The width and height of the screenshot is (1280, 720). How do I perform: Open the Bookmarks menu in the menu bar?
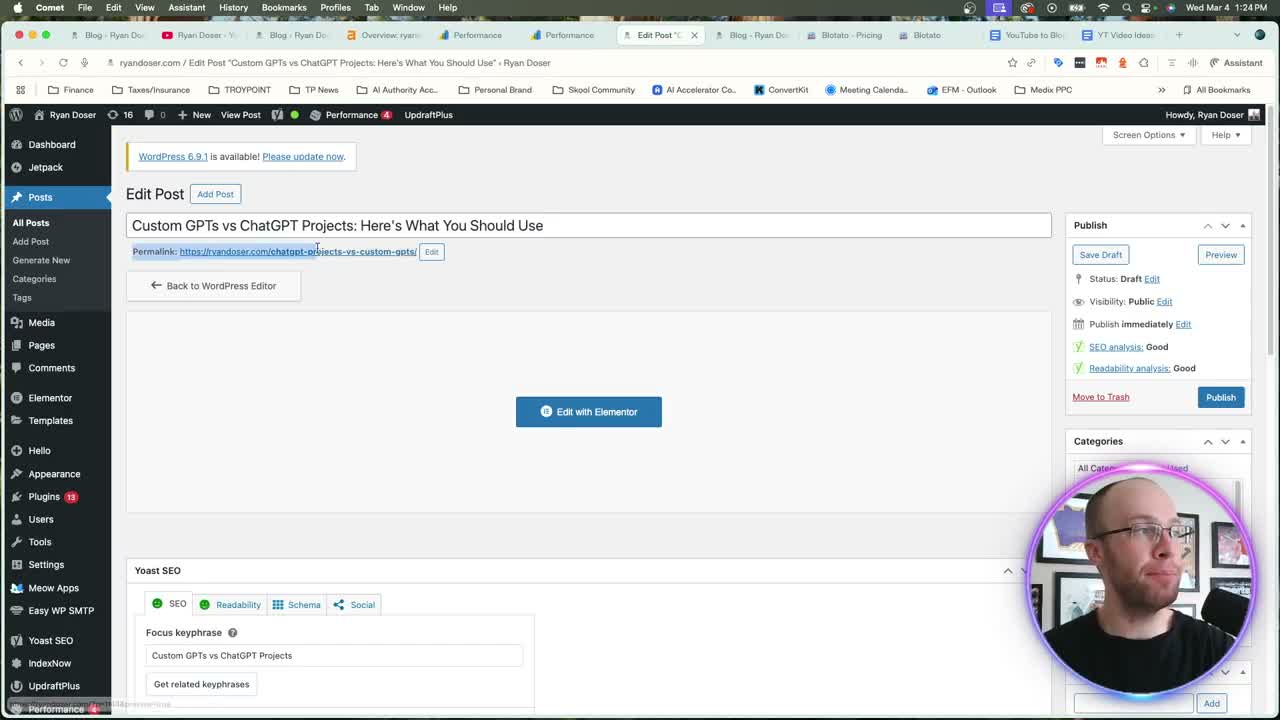(284, 8)
